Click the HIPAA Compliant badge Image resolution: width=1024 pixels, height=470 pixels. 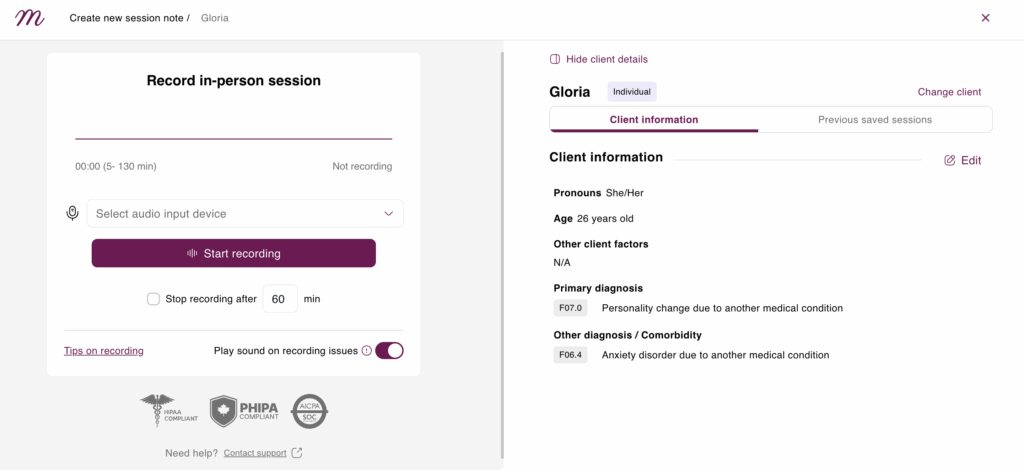tap(168, 411)
